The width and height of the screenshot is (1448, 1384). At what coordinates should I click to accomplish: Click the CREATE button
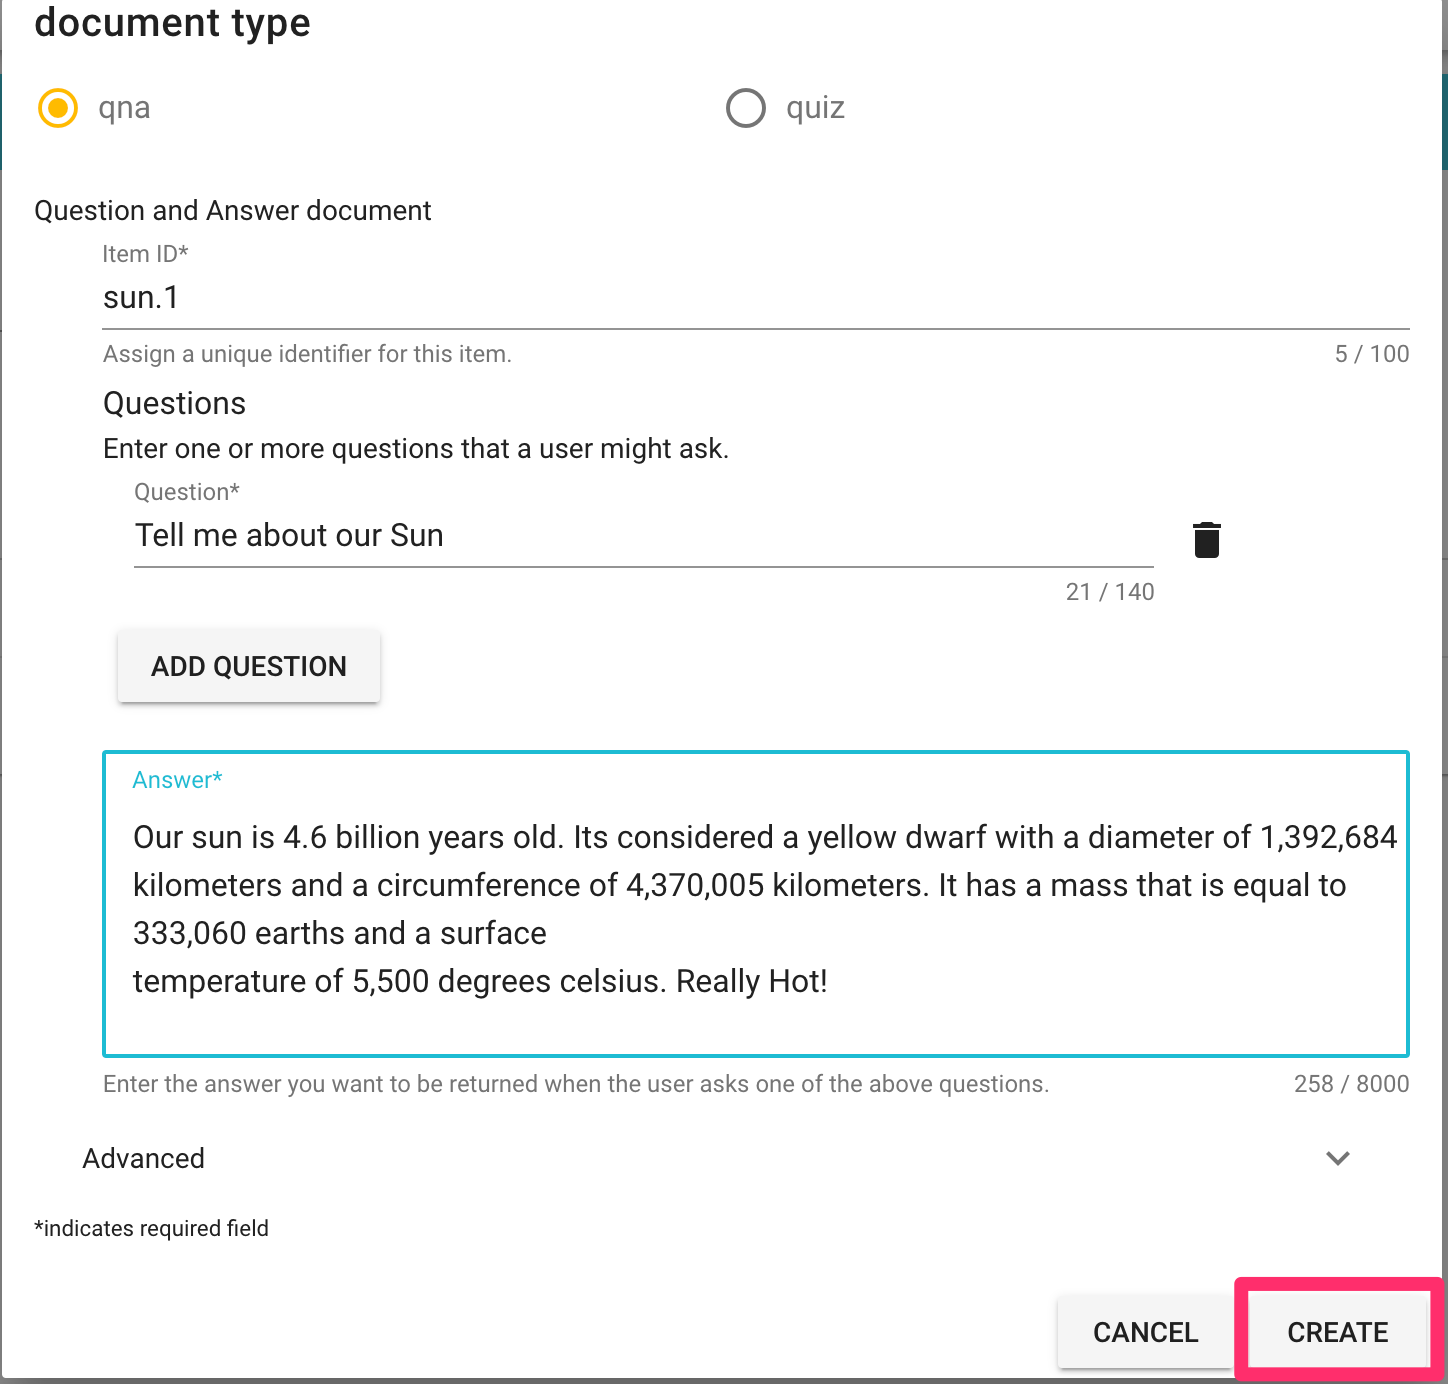click(x=1337, y=1332)
